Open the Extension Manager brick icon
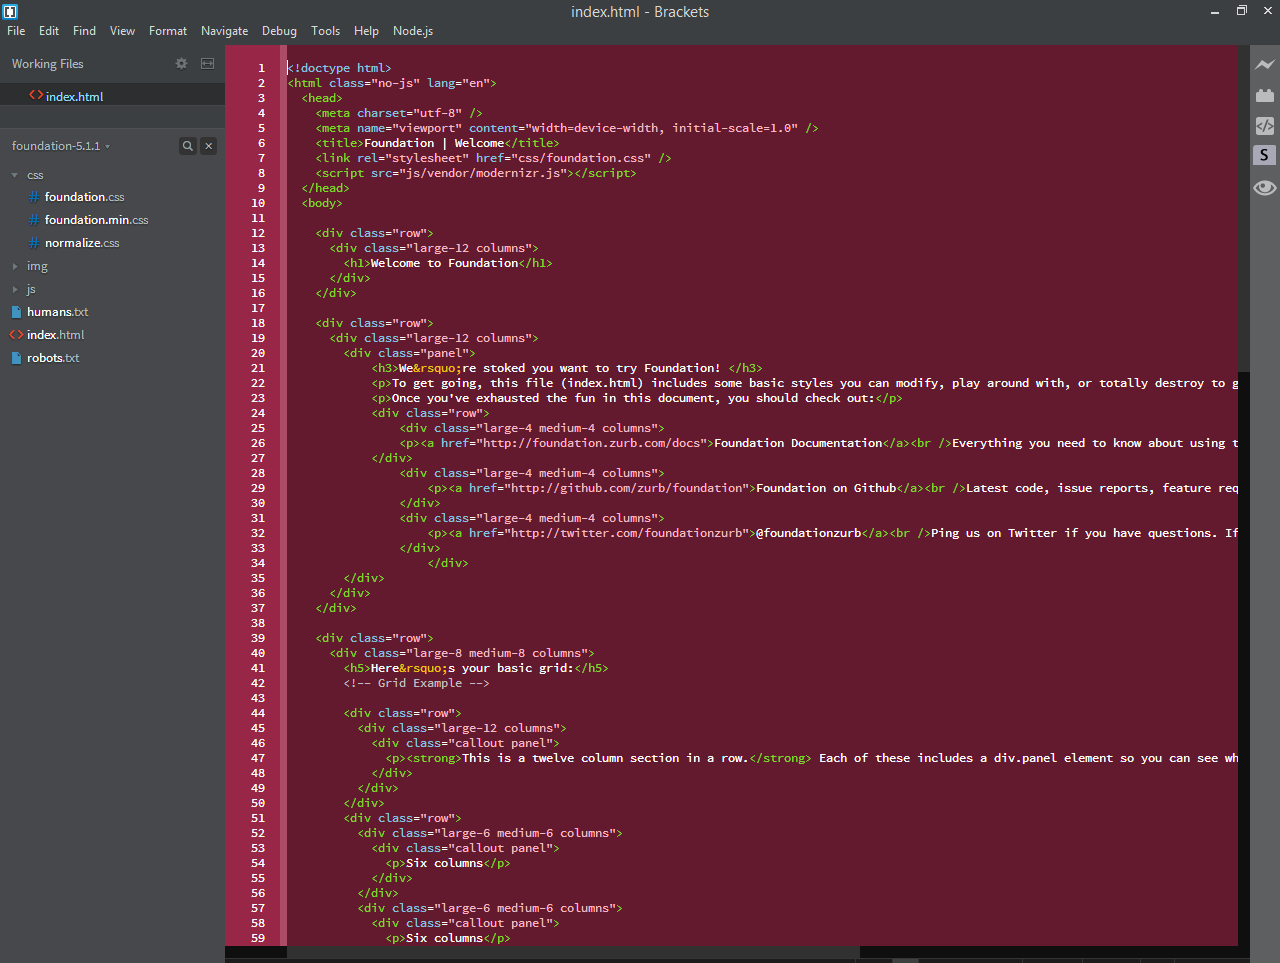 (1265, 95)
